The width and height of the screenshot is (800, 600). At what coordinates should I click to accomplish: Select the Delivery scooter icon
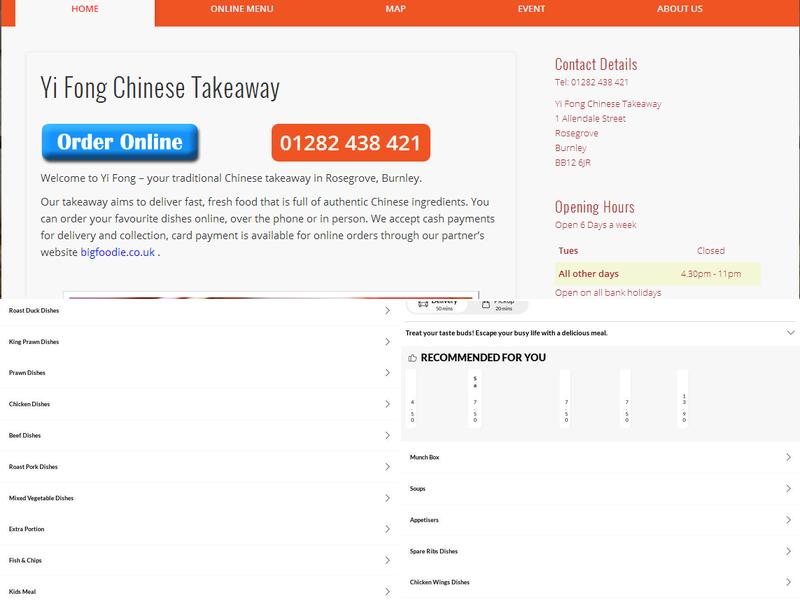click(423, 304)
